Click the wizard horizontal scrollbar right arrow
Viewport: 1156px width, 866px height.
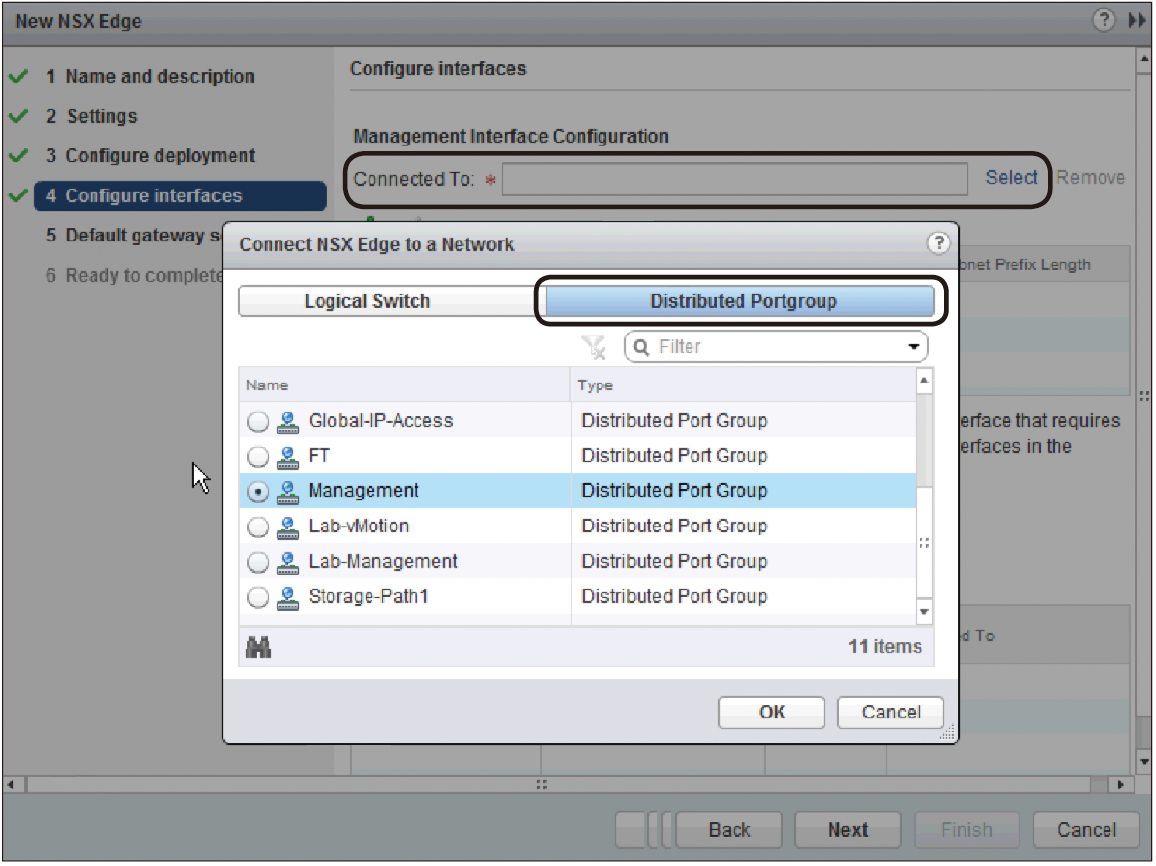pos(1121,785)
